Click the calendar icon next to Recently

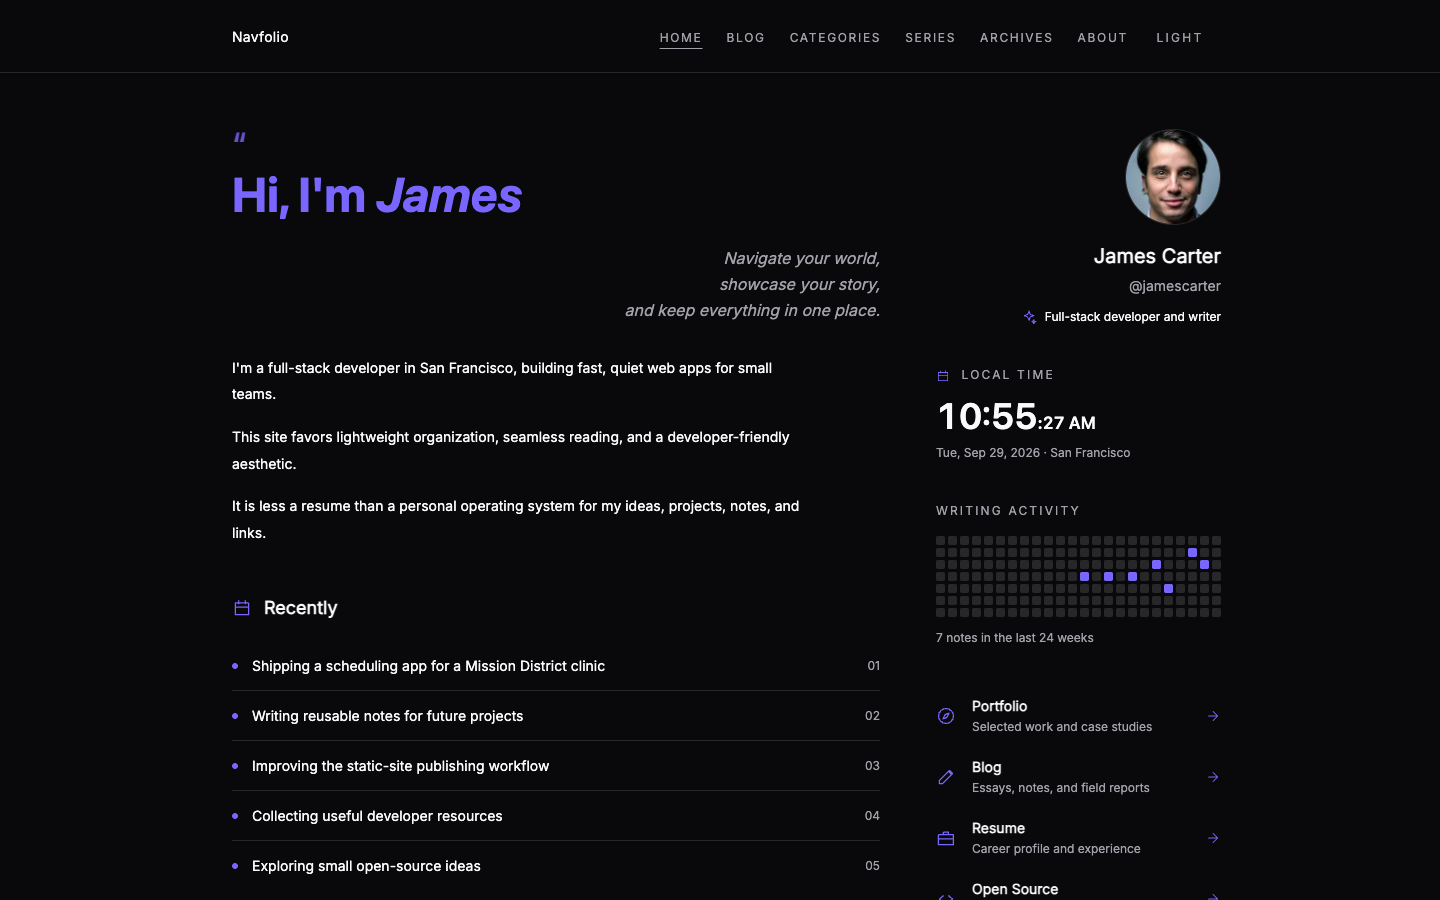(242, 608)
